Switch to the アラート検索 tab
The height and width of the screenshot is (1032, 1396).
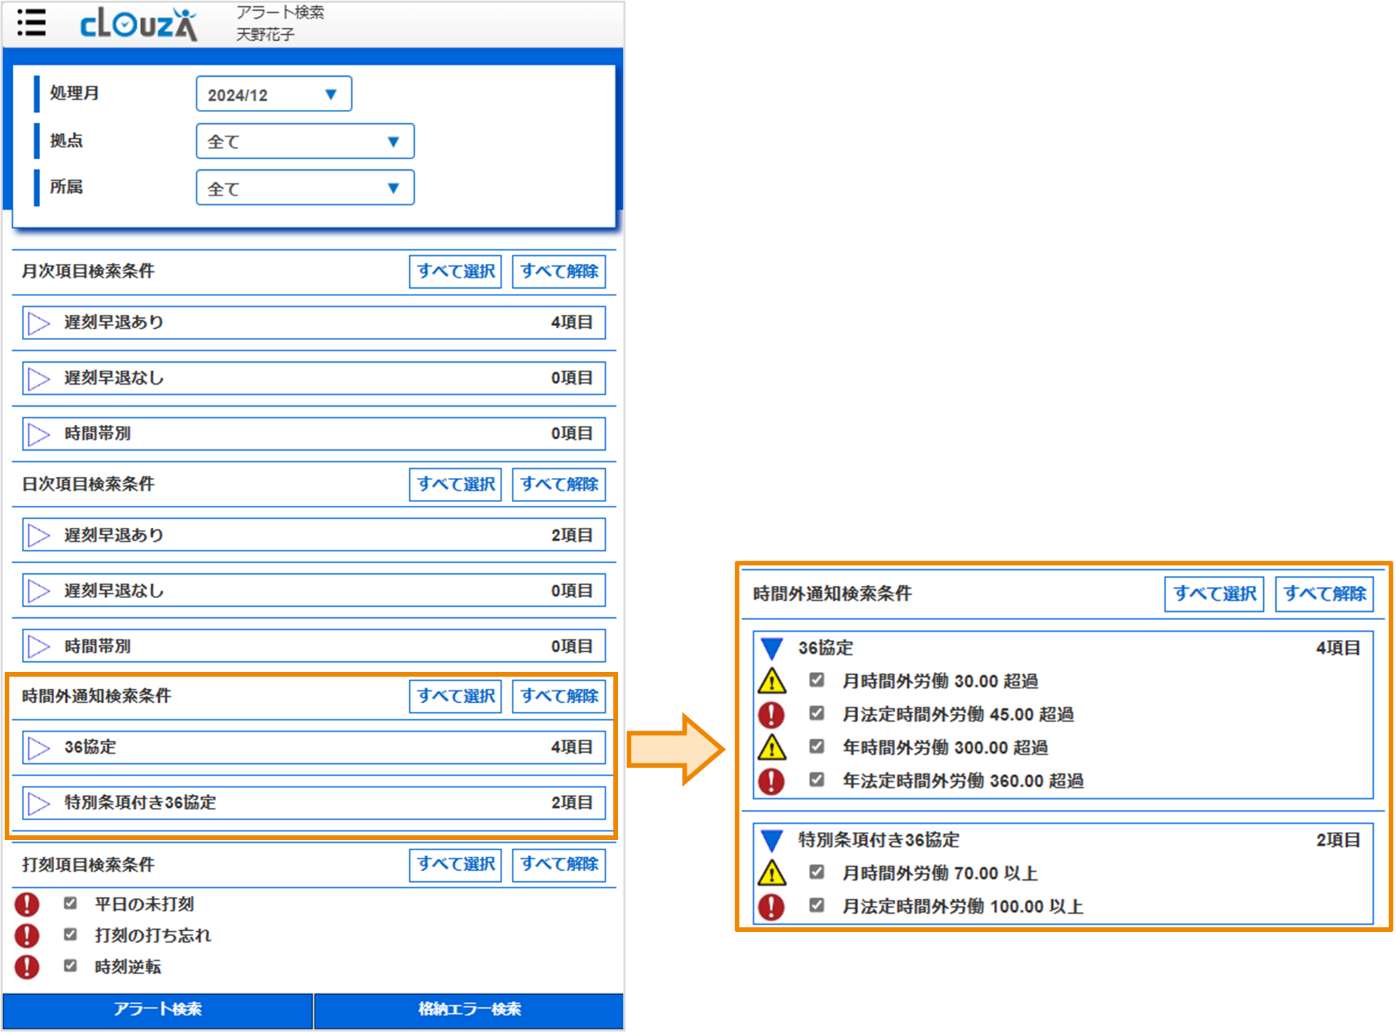(158, 1009)
